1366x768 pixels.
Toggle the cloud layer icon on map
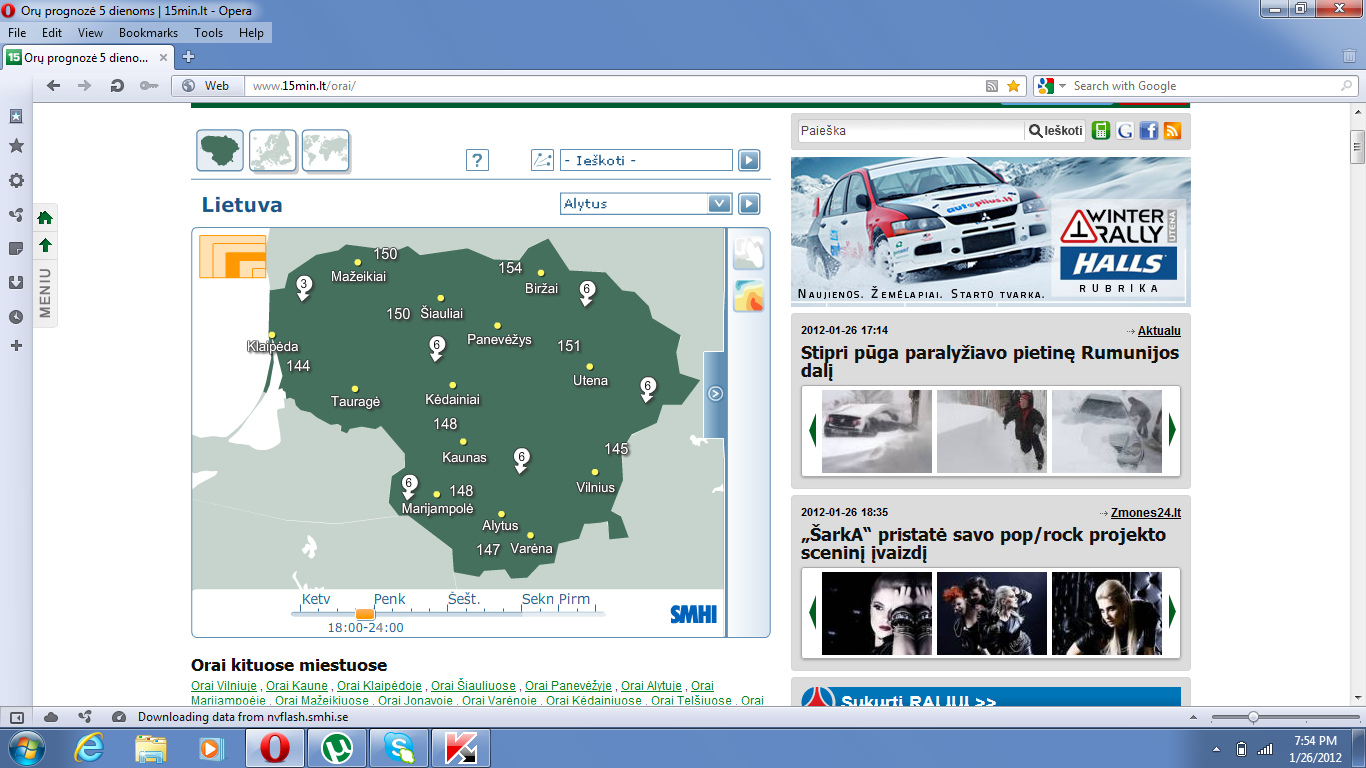(x=748, y=253)
